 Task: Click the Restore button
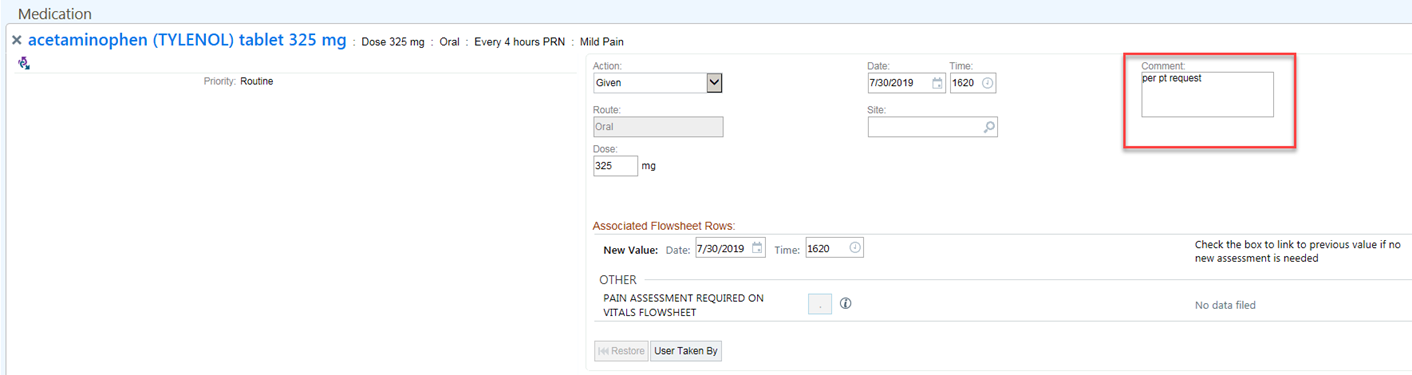(x=621, y=351)
